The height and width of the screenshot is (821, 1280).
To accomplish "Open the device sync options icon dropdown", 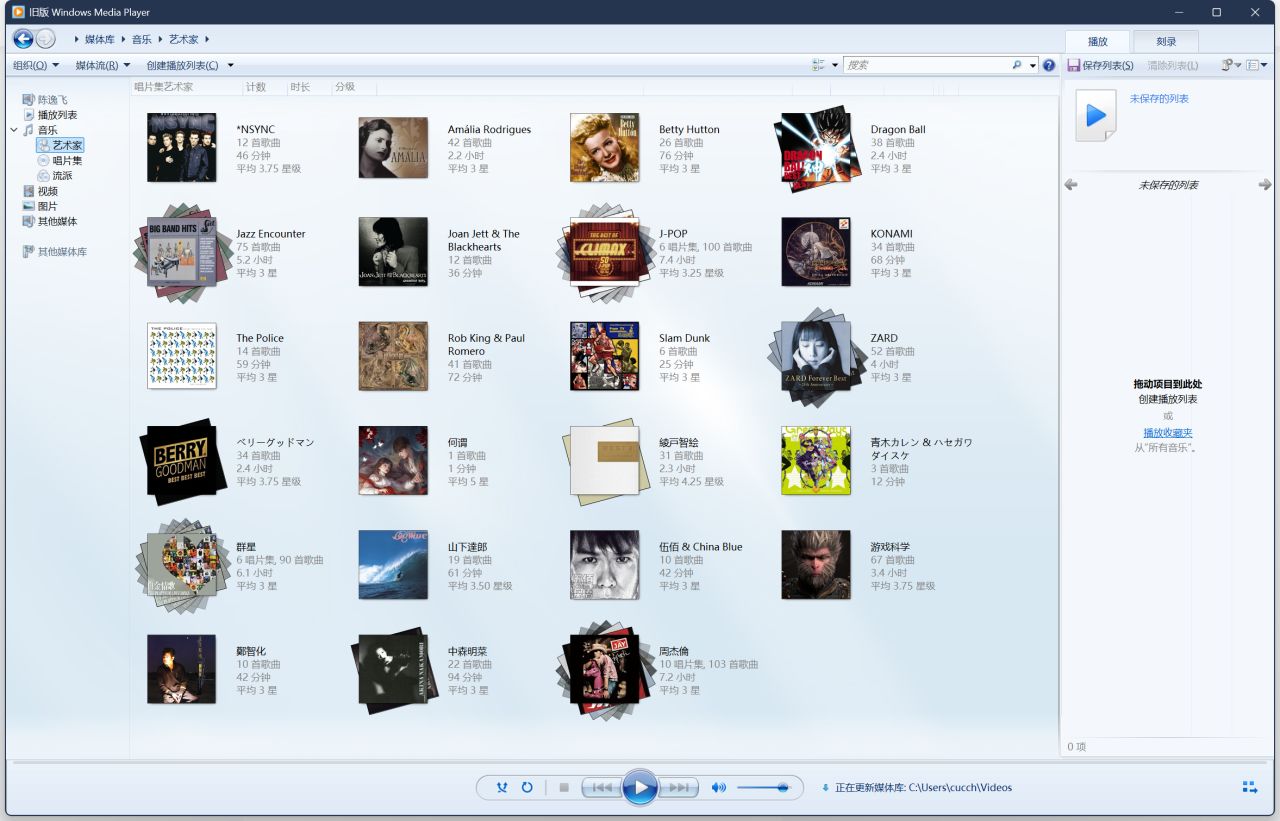I will (1231, 65).
